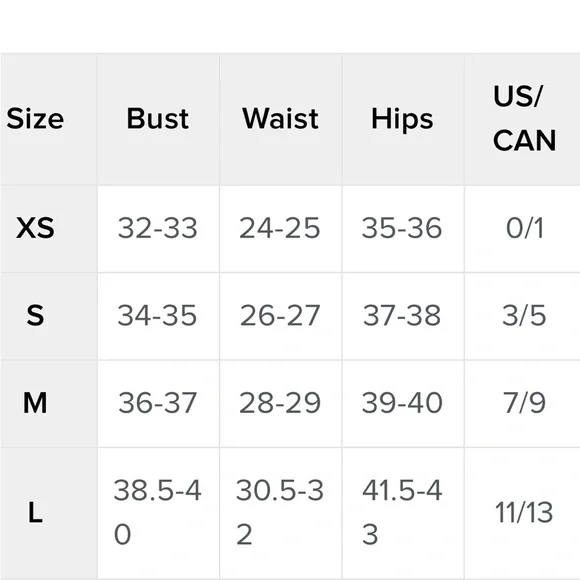This screenshot has width=580, height=580.
Task: Select the S size row label
Action: (35, 315)
